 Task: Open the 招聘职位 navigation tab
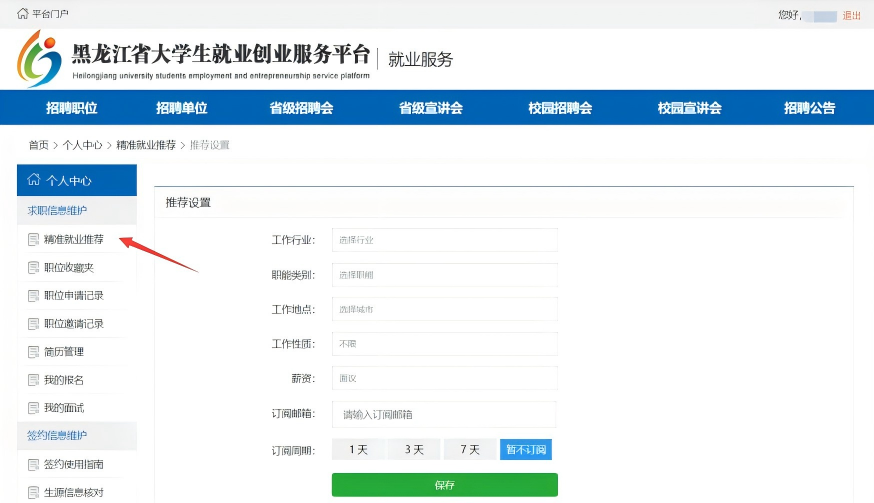[x=71, y=109]
